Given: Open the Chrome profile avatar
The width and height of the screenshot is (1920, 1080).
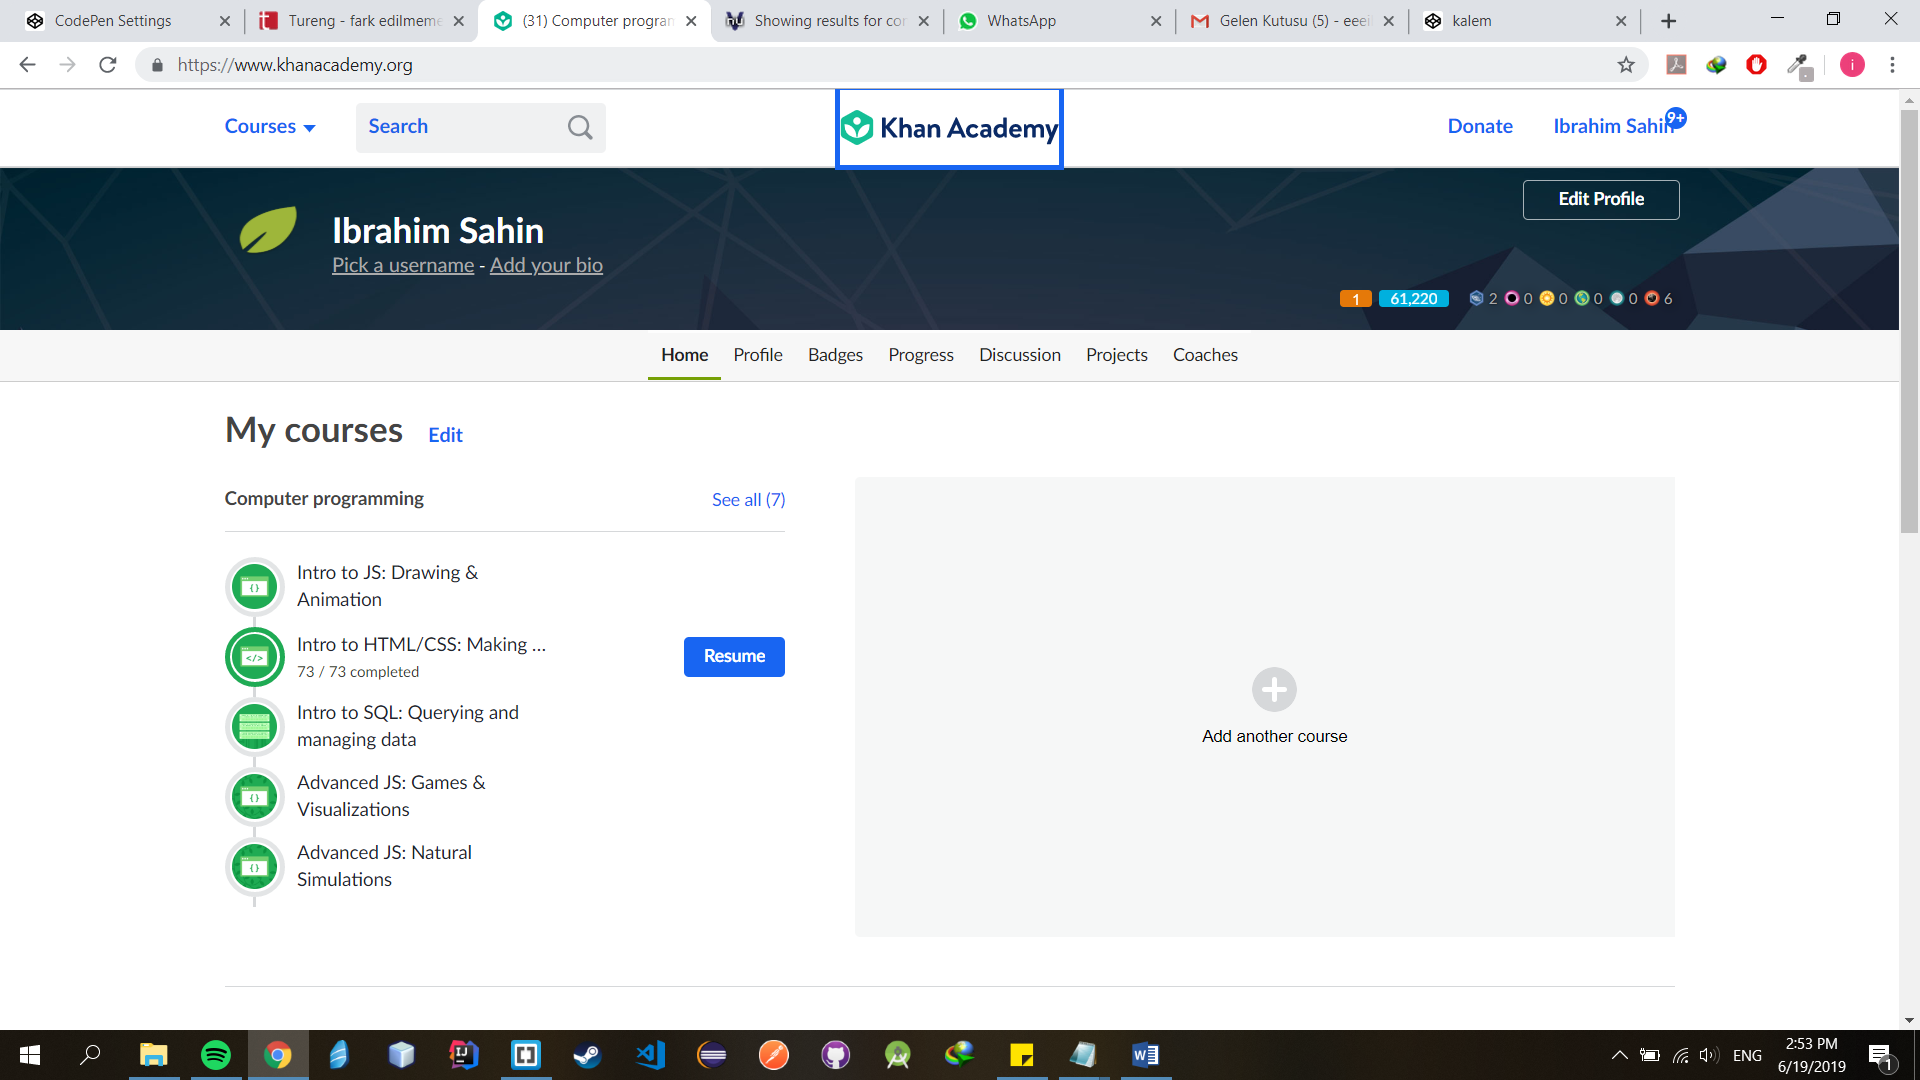Looking at the screenshot, I should pyautogui.click(x=1852, y=65).
